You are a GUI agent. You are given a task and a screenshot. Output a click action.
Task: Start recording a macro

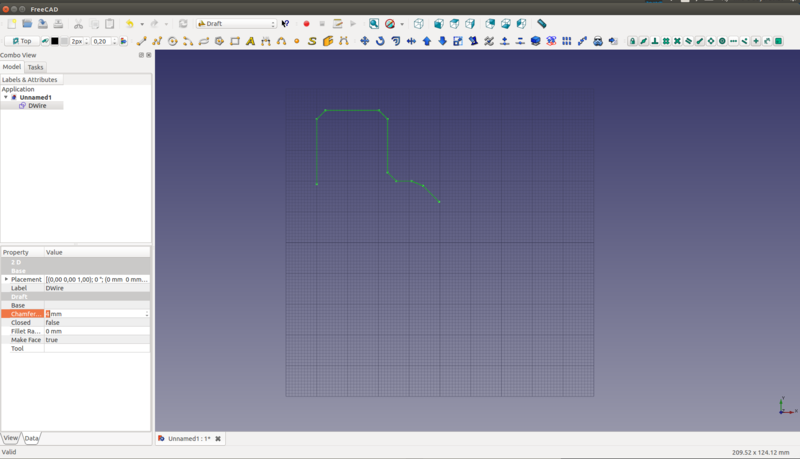point(307,23)
